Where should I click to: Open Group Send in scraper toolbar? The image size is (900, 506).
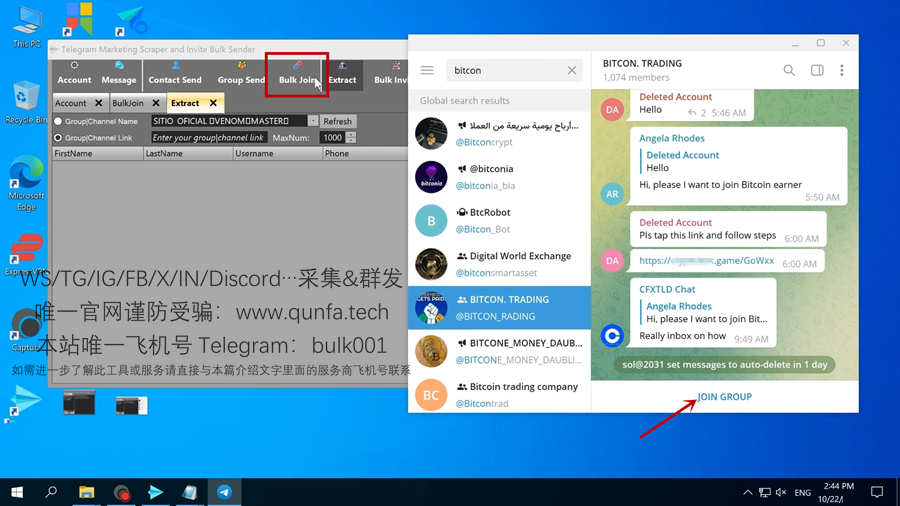(241, 73)
